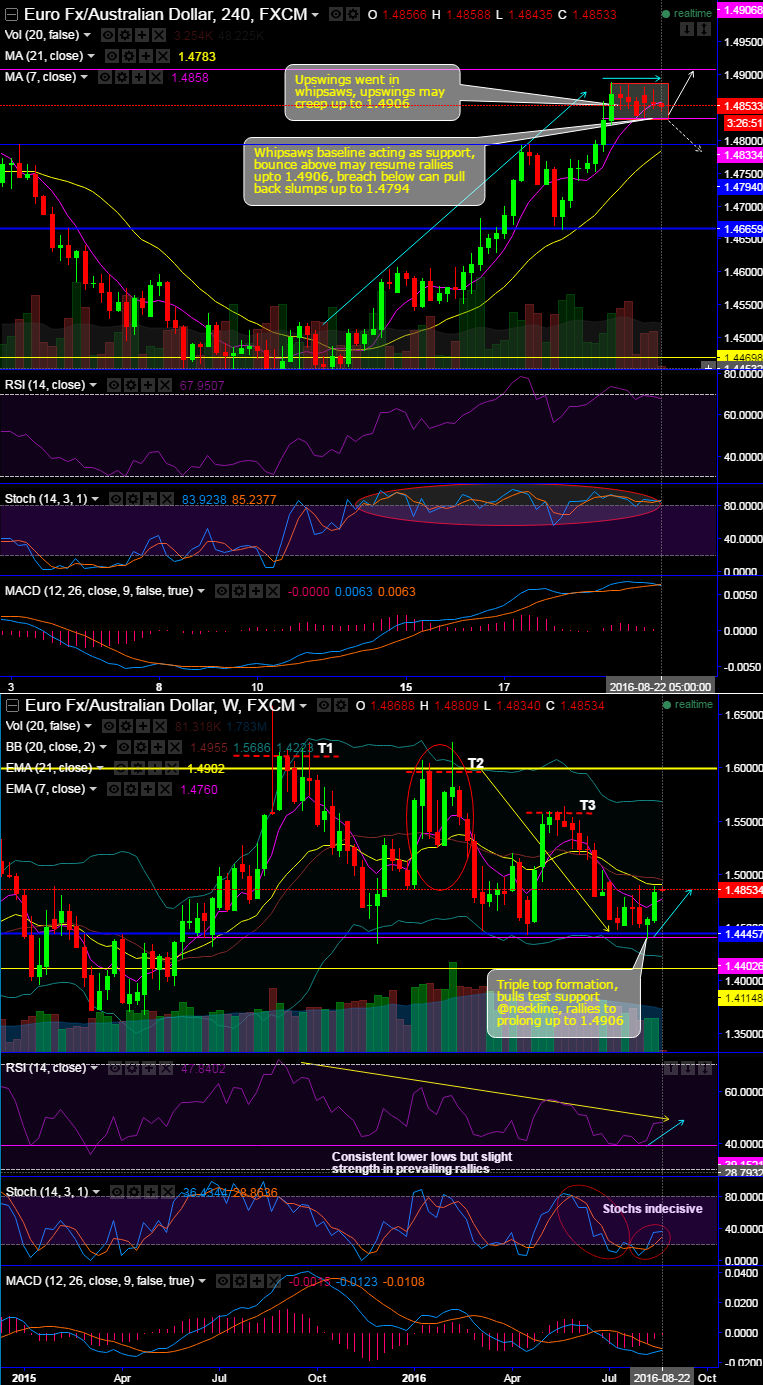This screenshot has height=1385, width=763.
Task: Hide Vol (20, false) in the 240 chart
Action: click(109, 35)
